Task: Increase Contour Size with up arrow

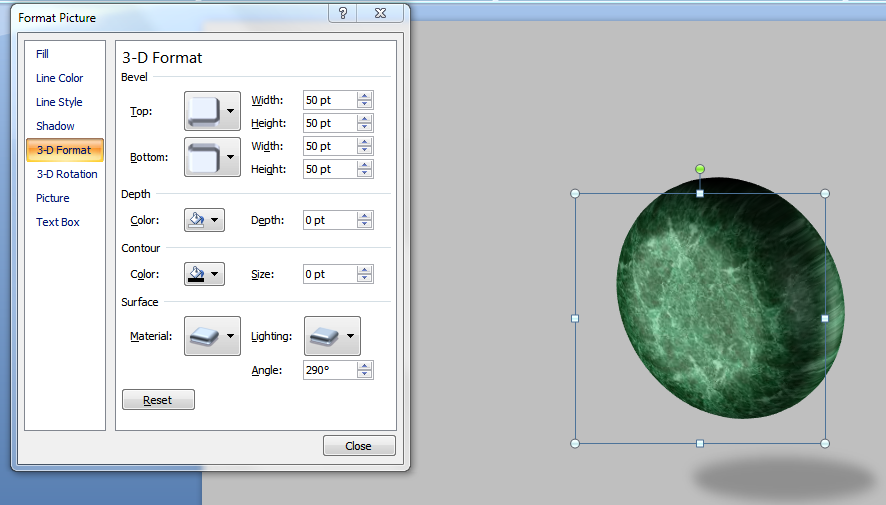Action: click(365, 270)
